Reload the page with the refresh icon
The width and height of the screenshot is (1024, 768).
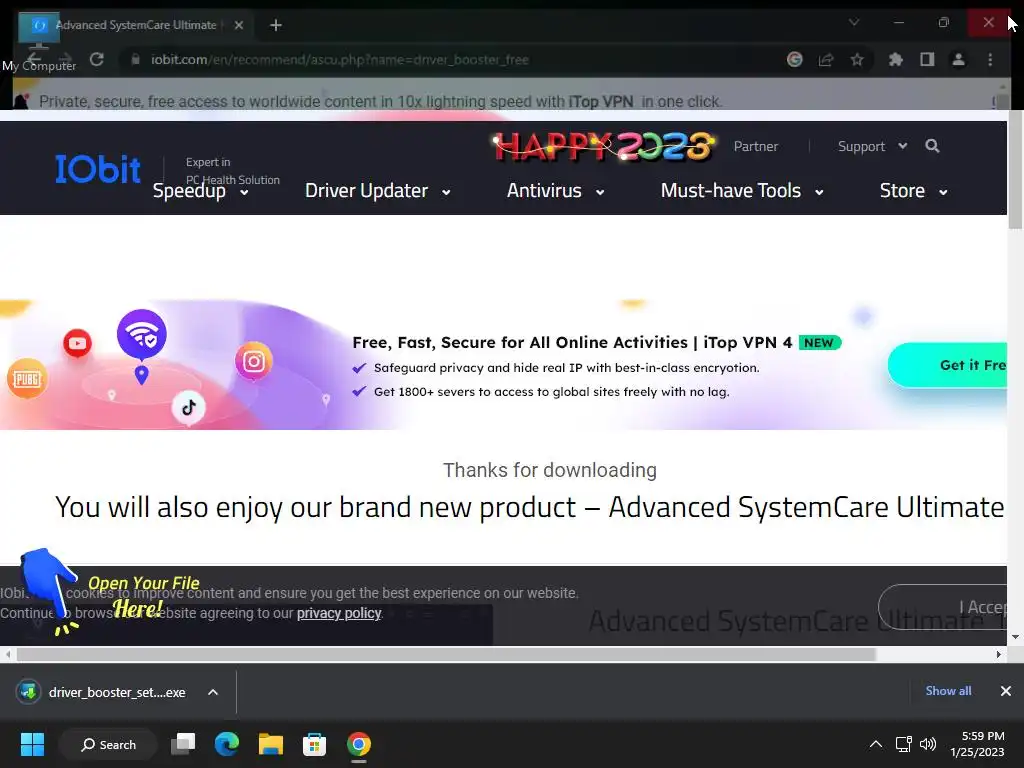click(97, 59)
